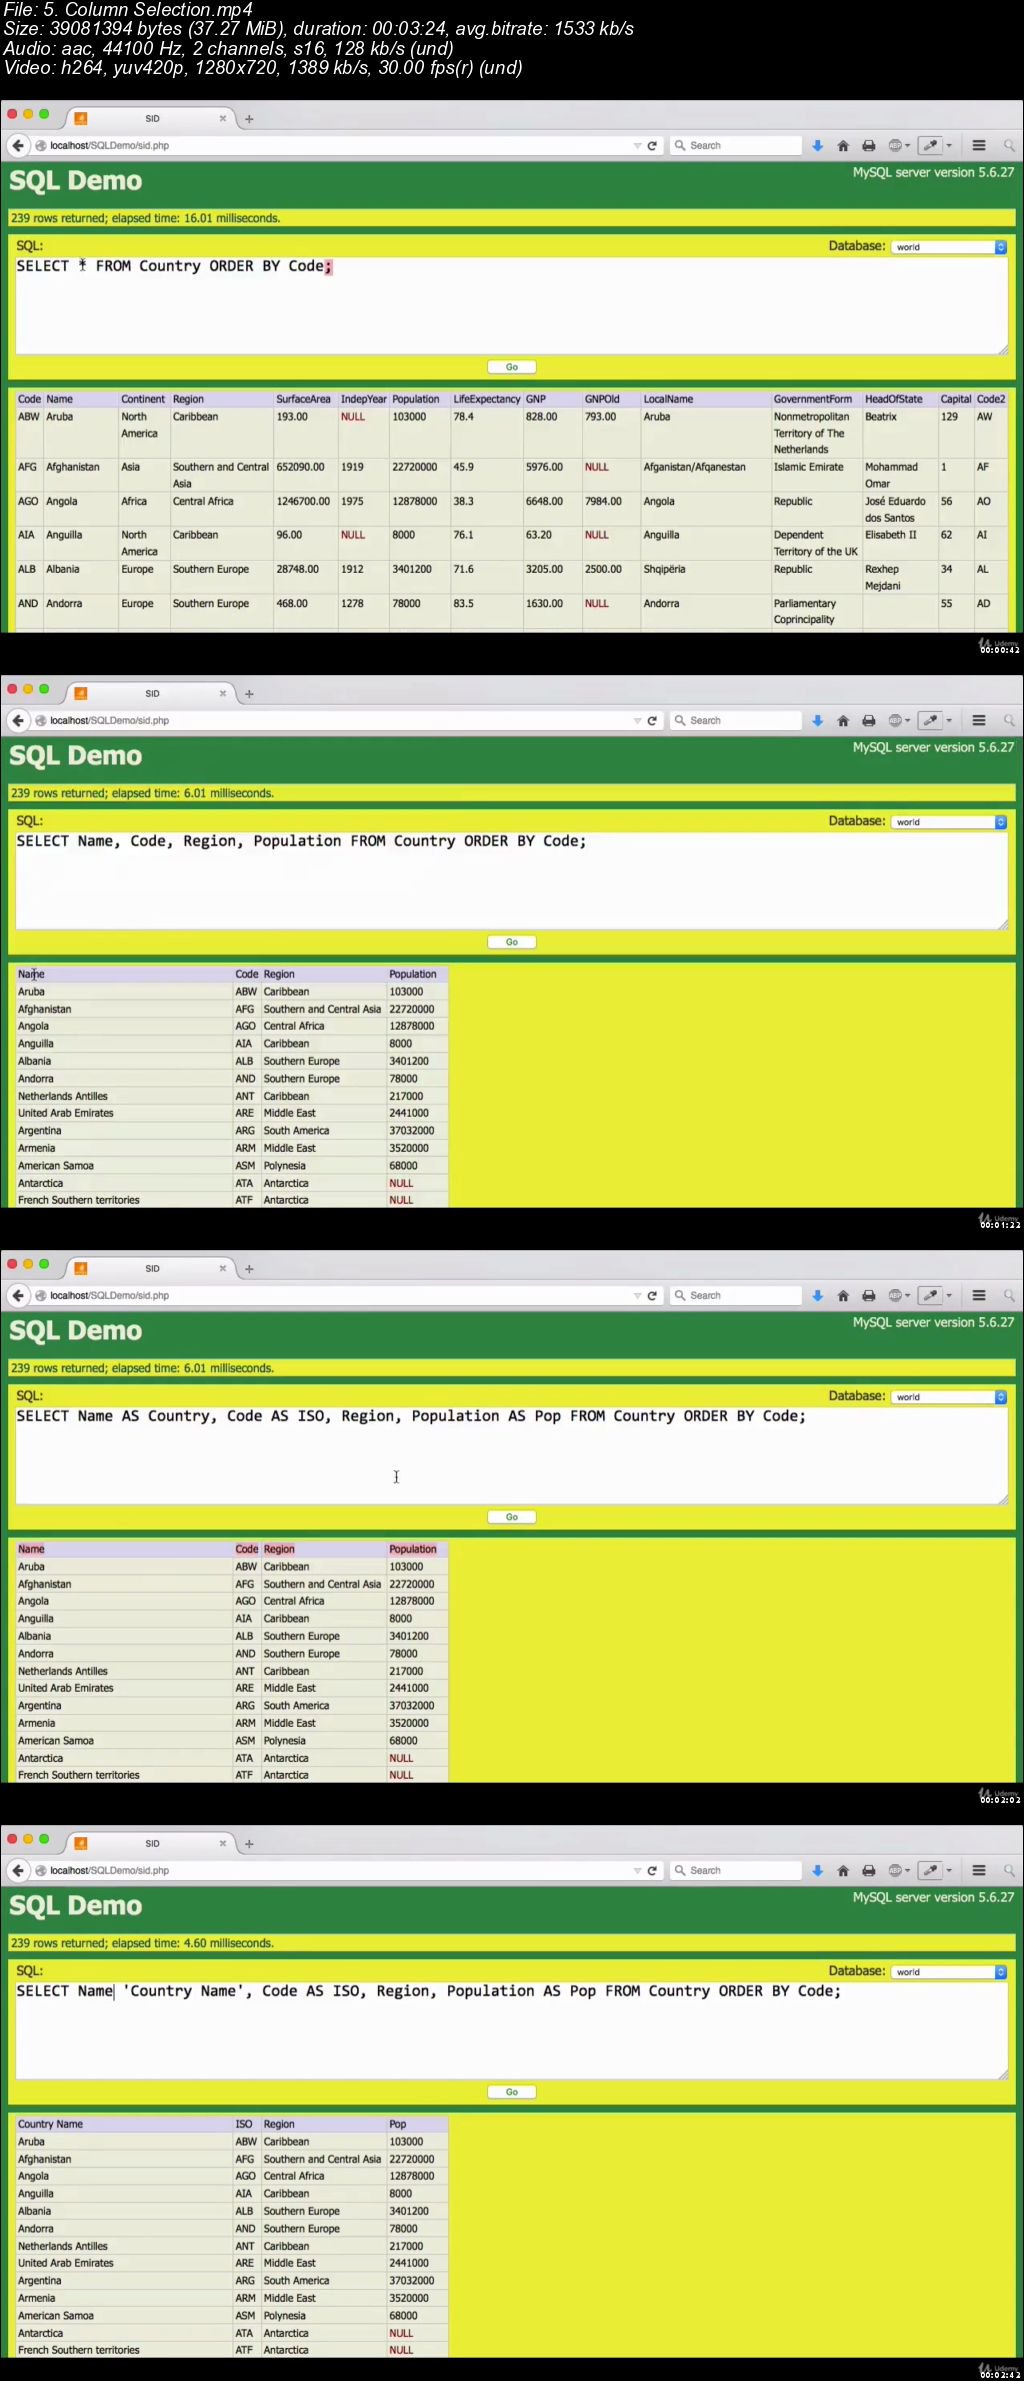Click home icon in 4.60 milliseconds window
The width and height of the screenshot is (1024, 2381).
pos(843,1870)
